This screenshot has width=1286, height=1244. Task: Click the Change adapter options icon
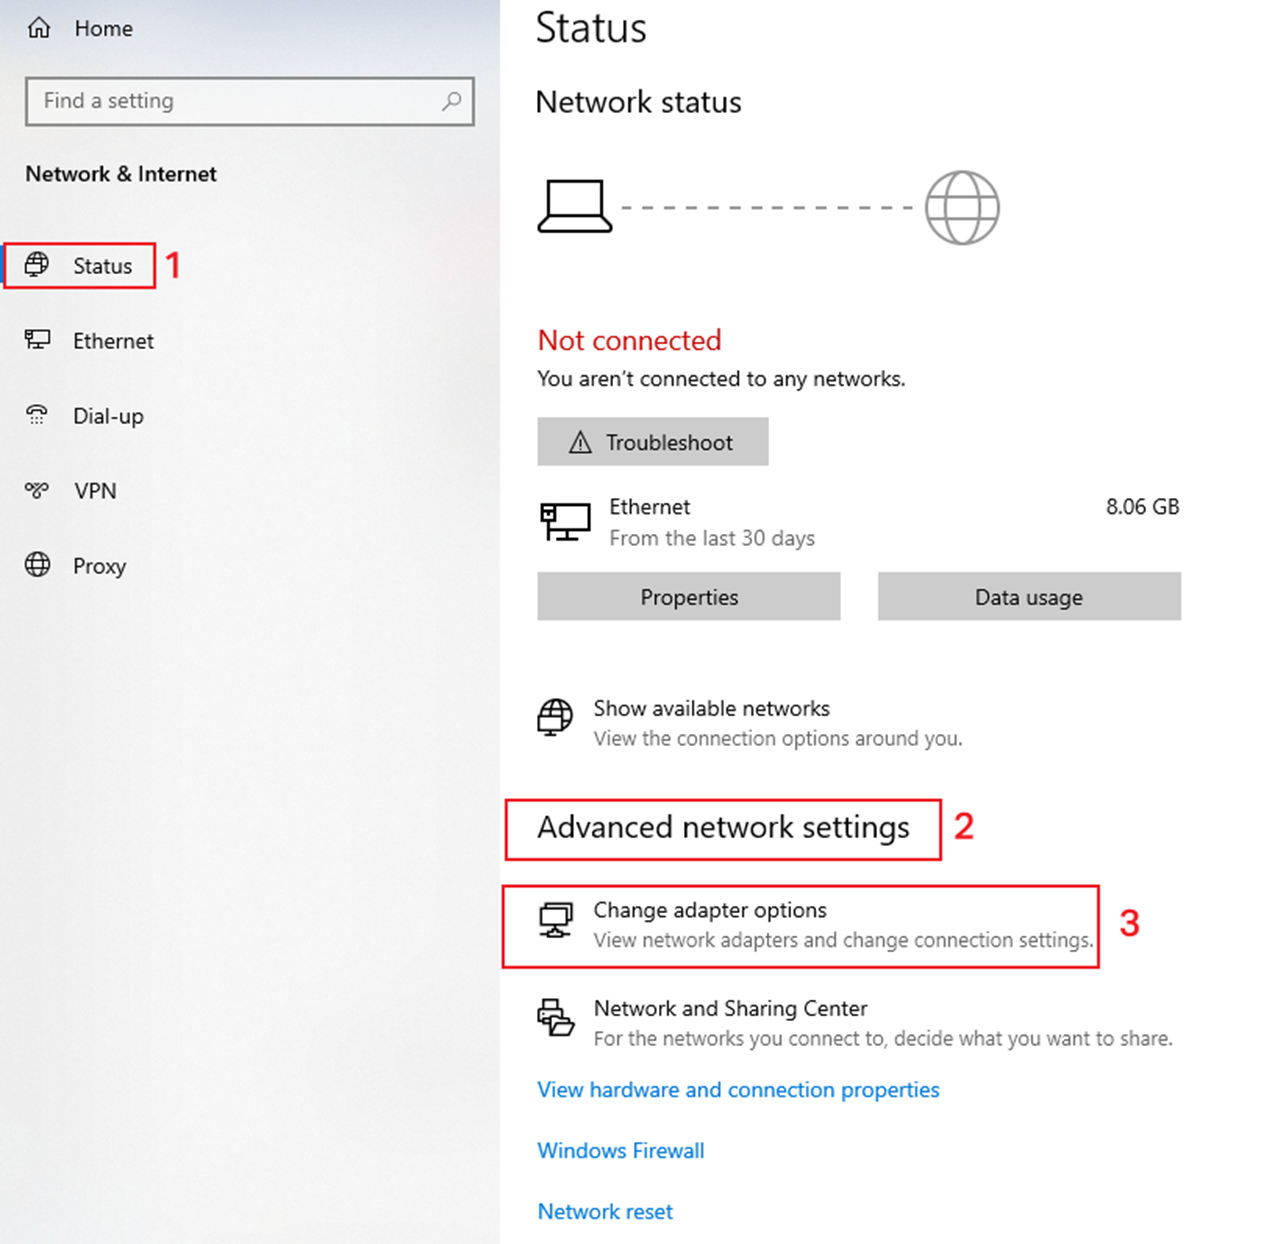(556, 917)
